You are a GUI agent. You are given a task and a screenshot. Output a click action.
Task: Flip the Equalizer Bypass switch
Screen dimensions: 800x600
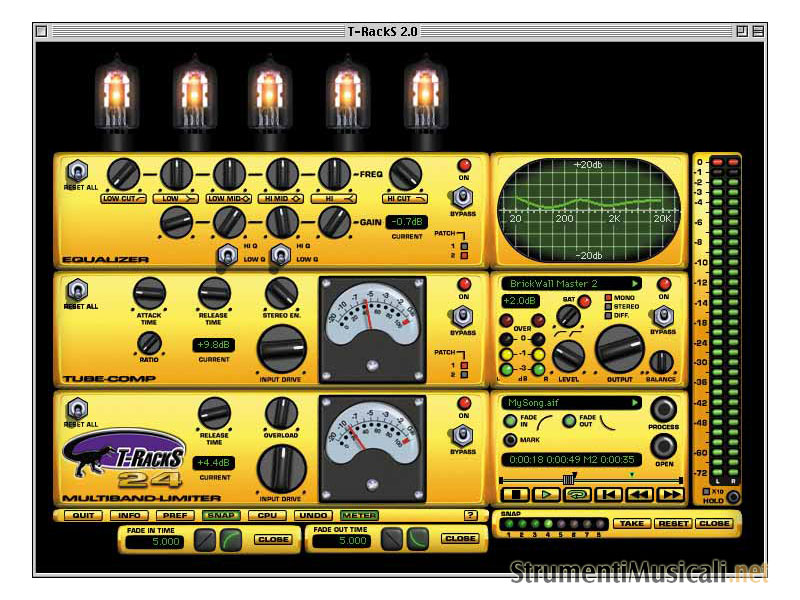(463, 196)
